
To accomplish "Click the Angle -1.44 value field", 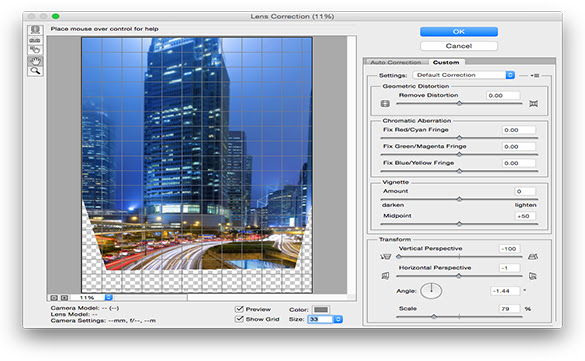I will 505,291.
